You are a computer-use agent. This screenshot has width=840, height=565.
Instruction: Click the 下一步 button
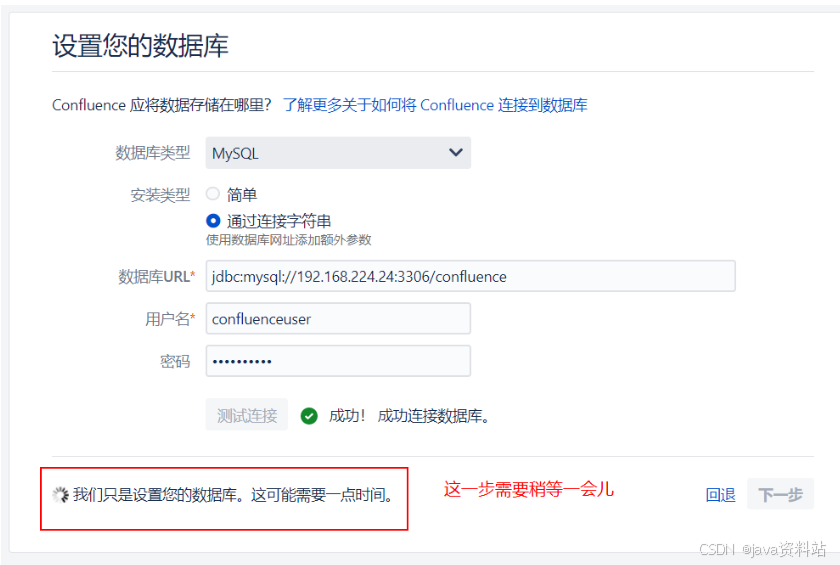click(781, 494)
